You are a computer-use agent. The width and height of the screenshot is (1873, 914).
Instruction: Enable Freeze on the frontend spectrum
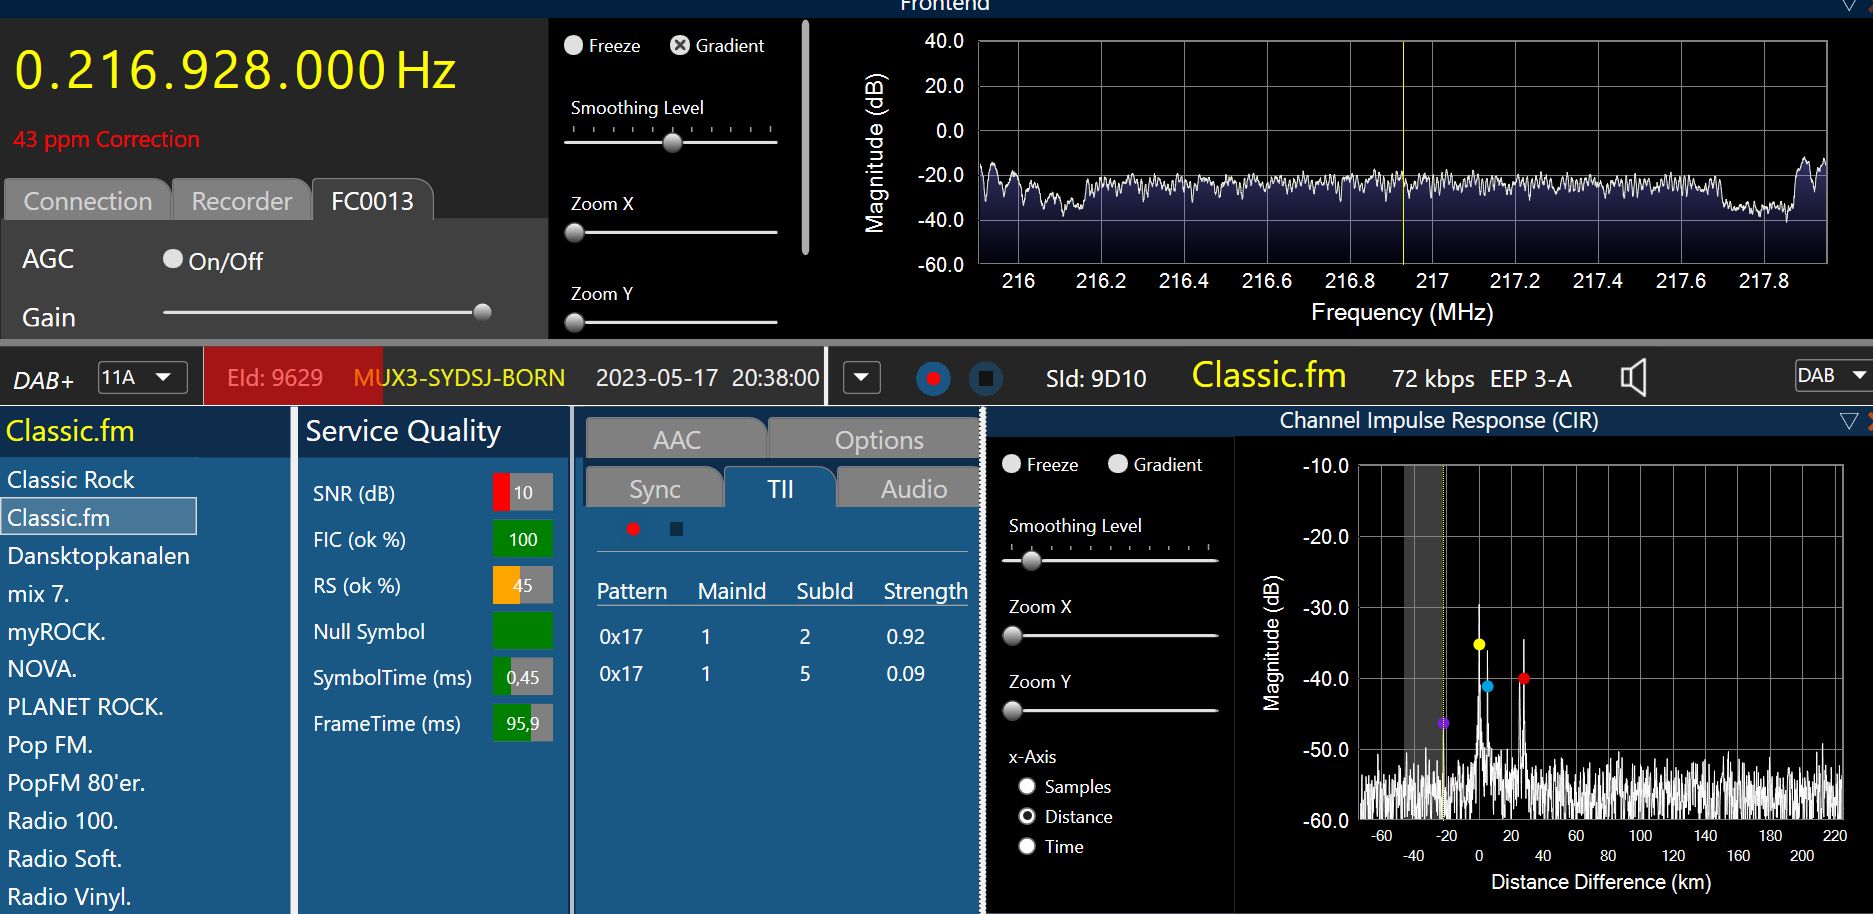click(x=574, y=46)
